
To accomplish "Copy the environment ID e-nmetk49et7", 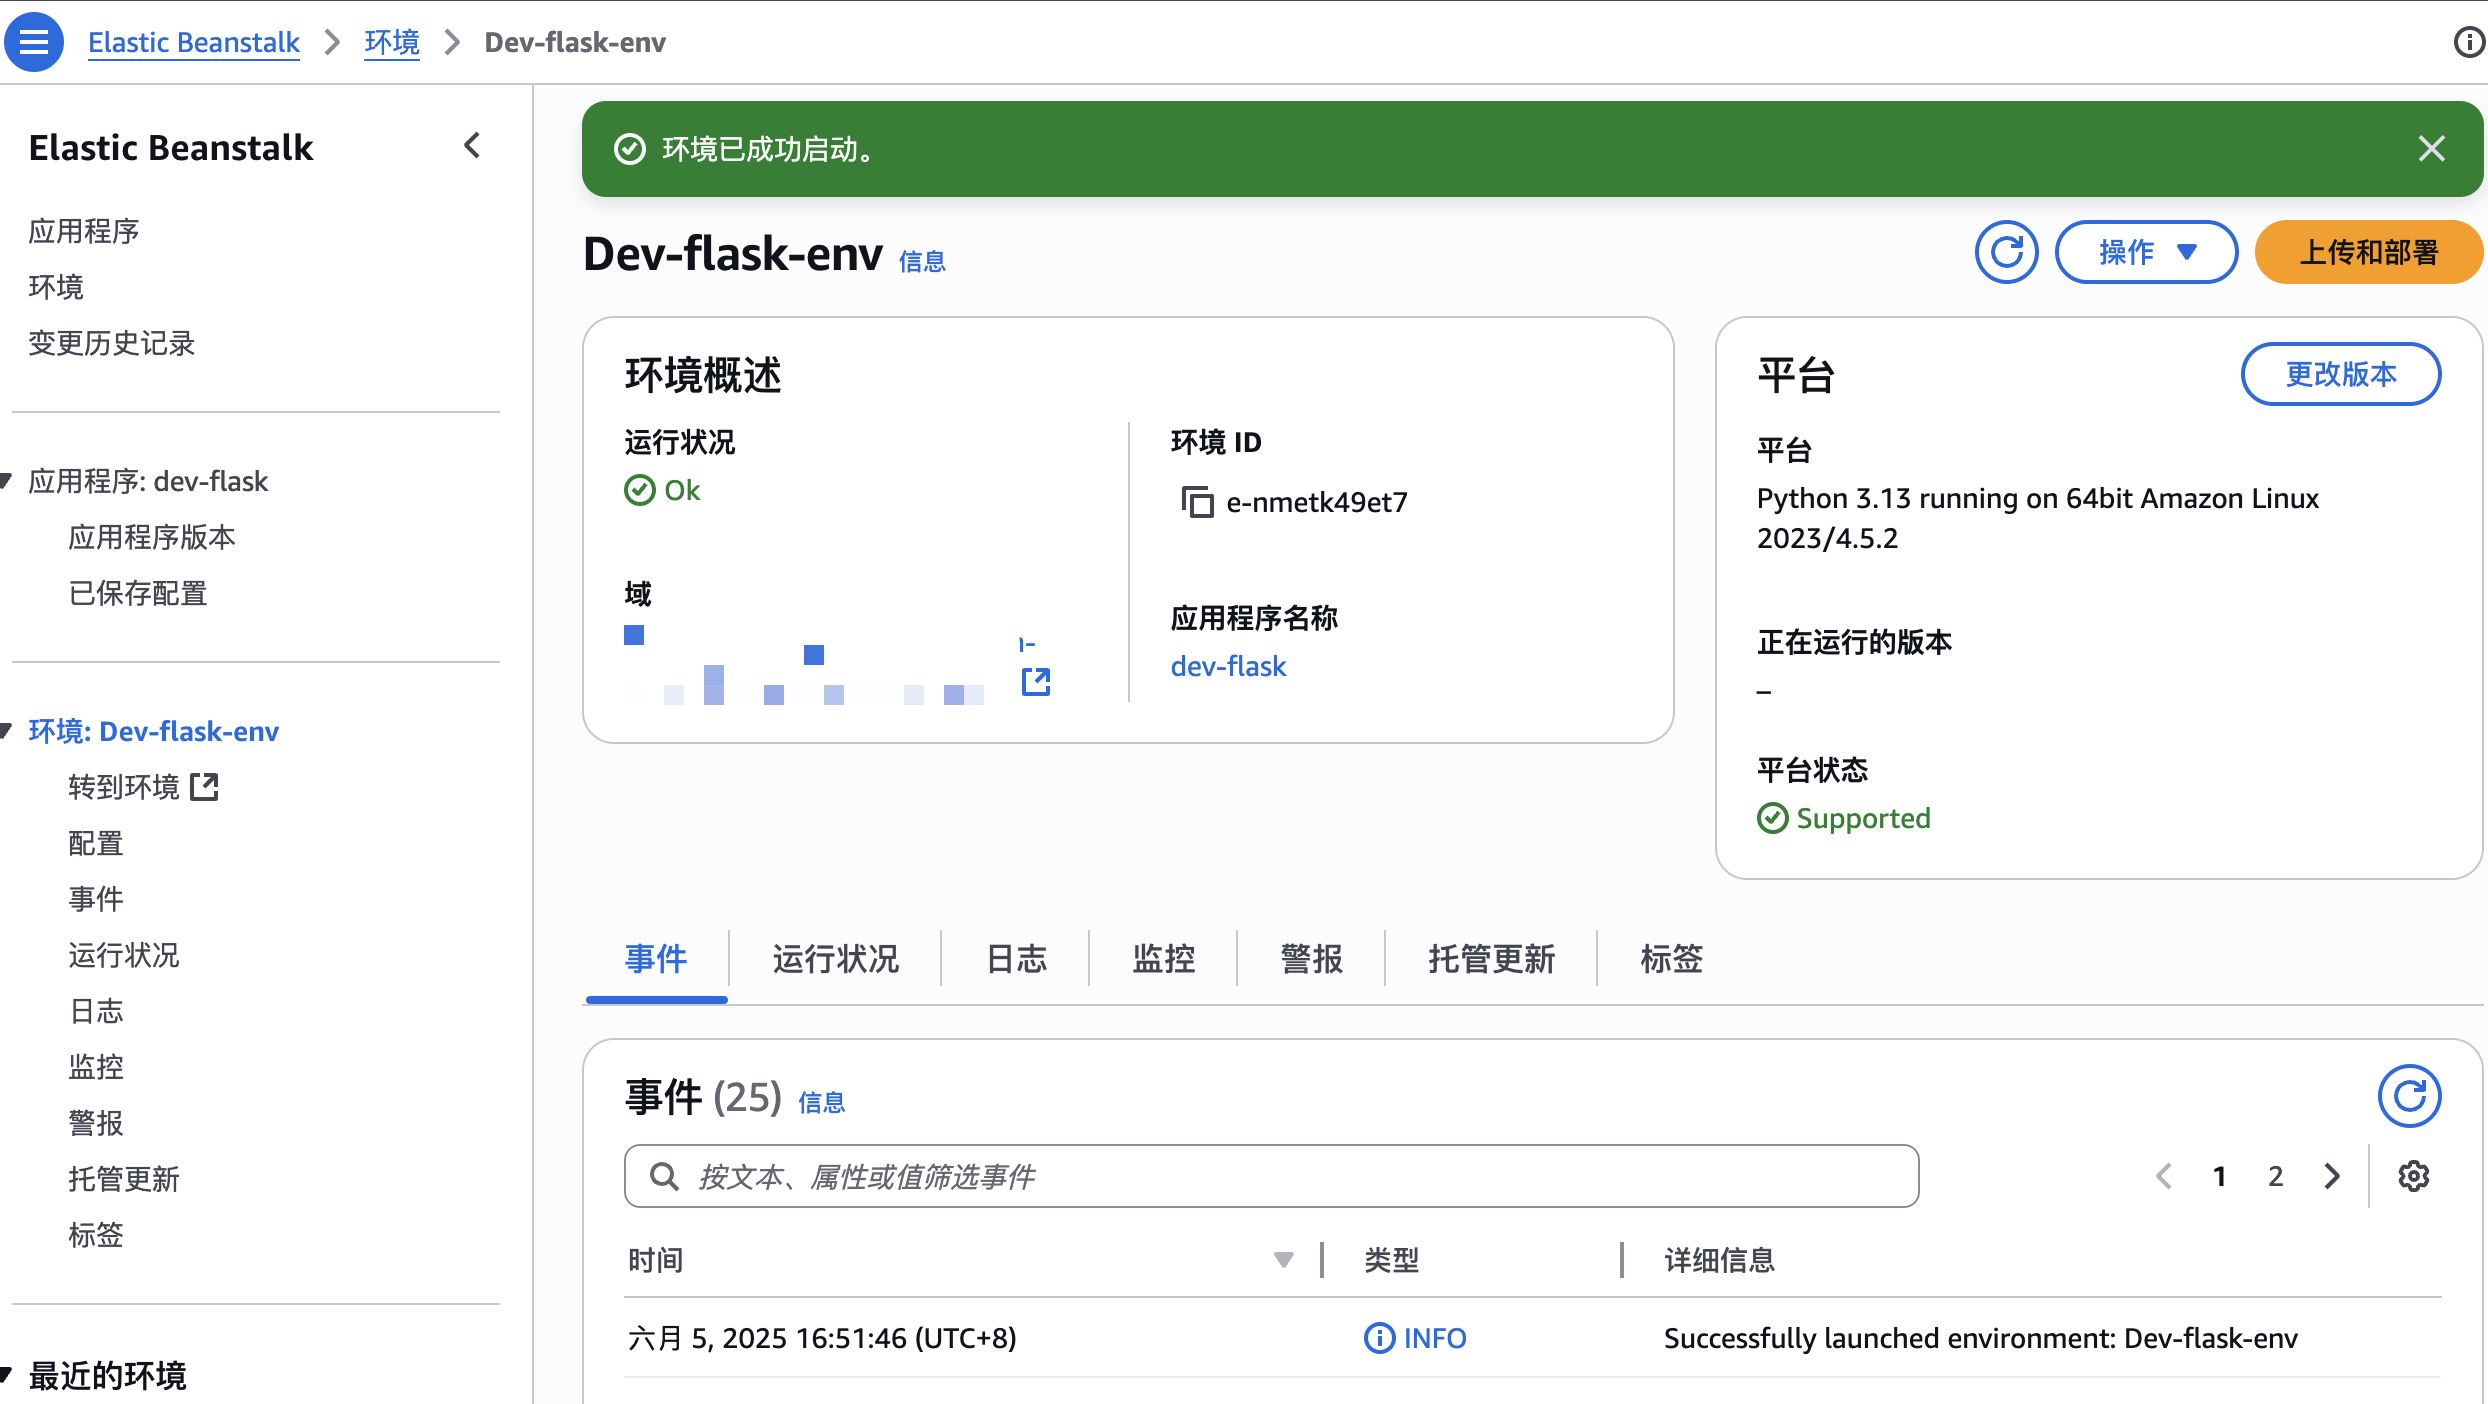I will point(1197,502).
